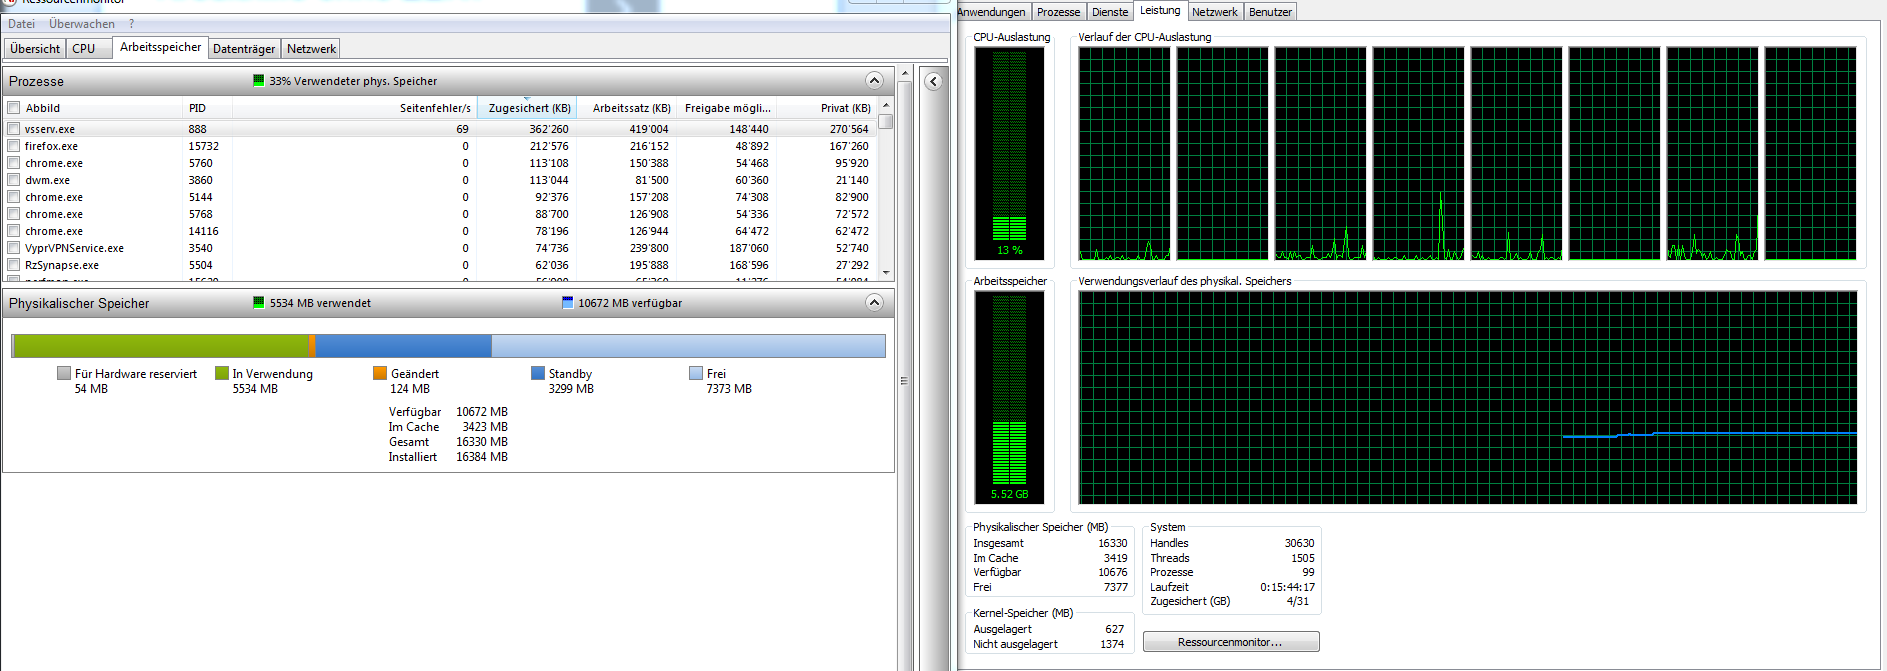This screenshot has width=1887, height=671.
Task: Open Prozesse tab in Task Manager
Action: (x=1058, y=12)
